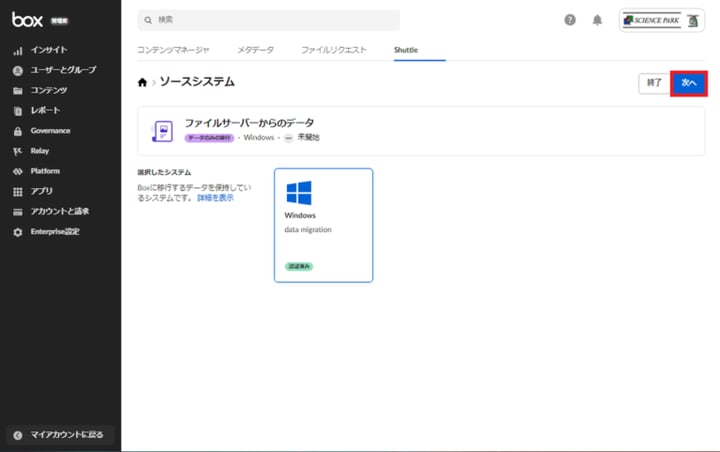Click the 検索 search field
720x452 pixels.
(268, 20)
